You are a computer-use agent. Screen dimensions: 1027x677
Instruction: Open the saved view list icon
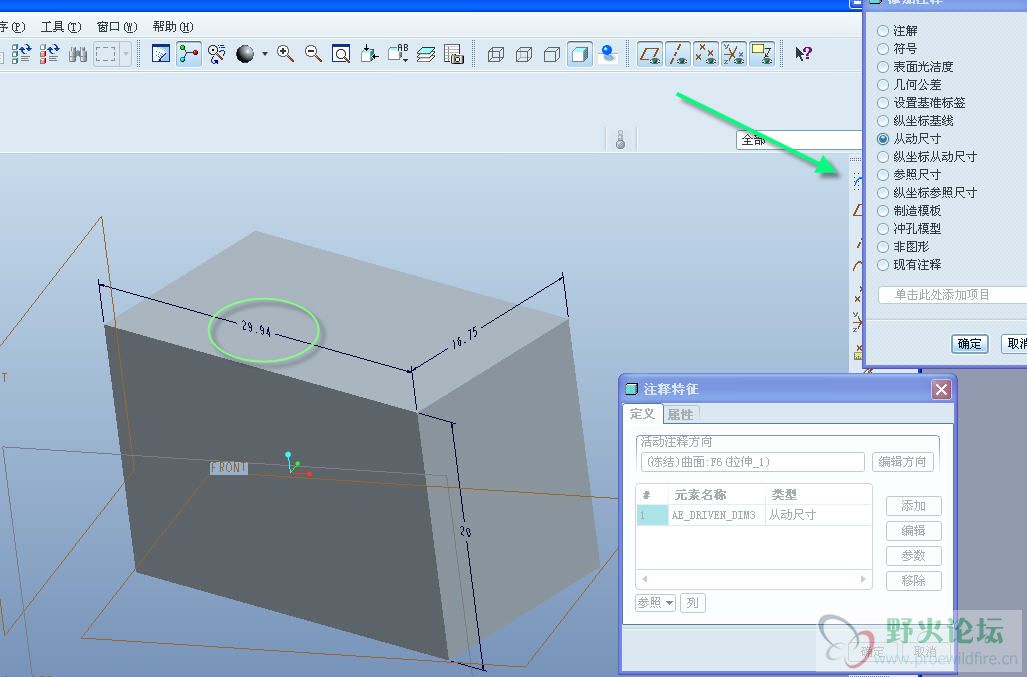click(398, 54)
